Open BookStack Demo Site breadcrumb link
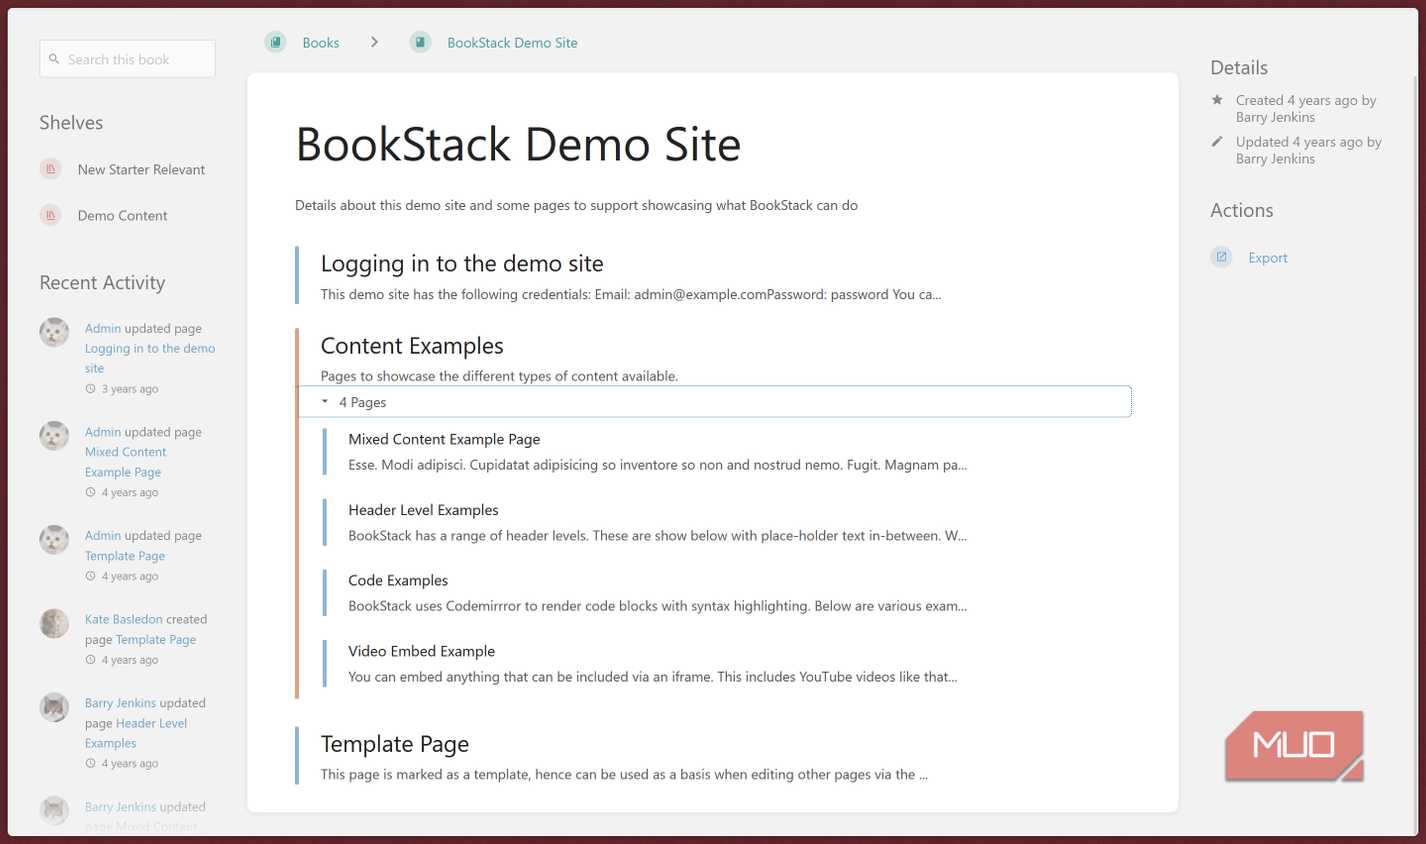This screenshot has width=1426, height=844. pos(512,43)
